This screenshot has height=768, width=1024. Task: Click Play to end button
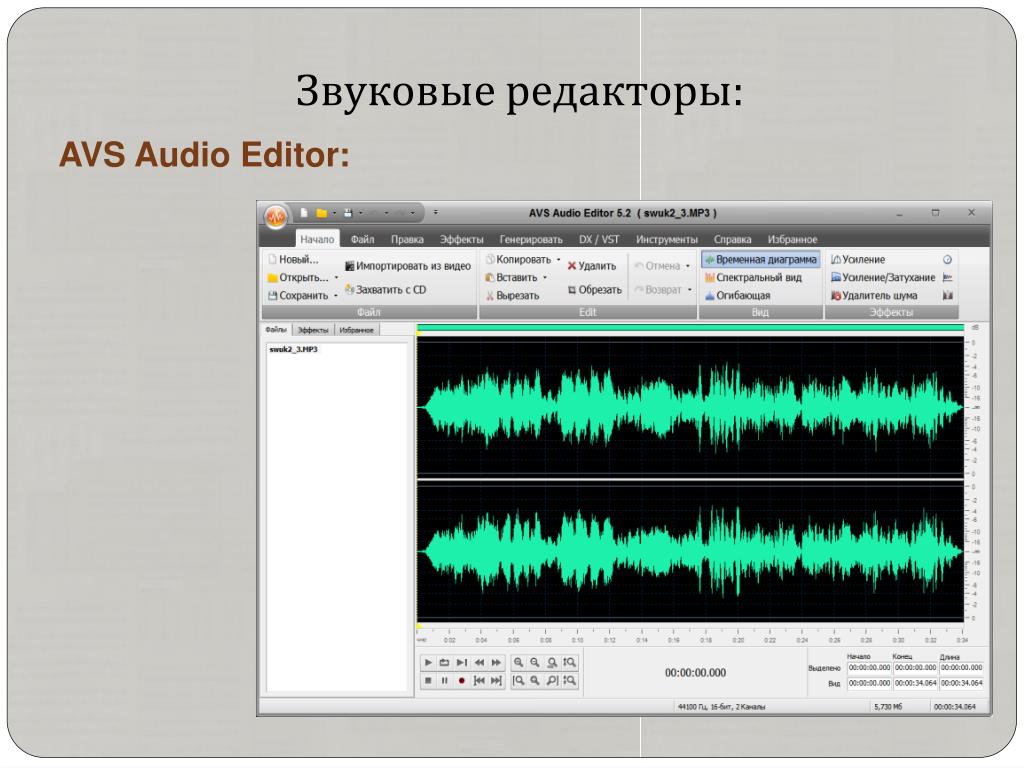click(x=462, y=662)
